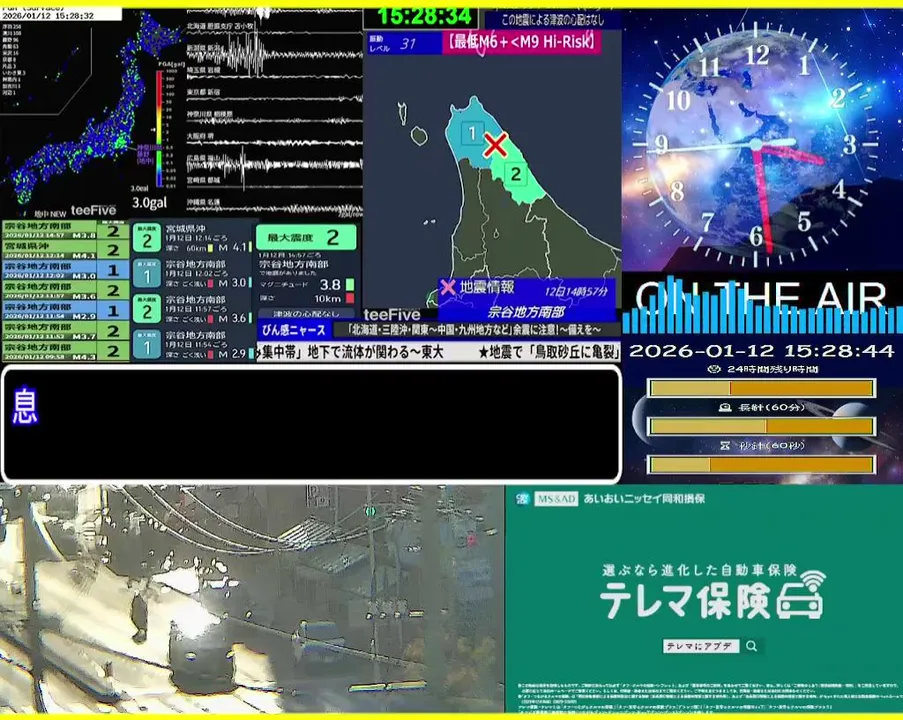Image resolution: width=903 pixels, height=720 pixels.
Task: Click the 沖縄県 名護 seismograph trace
Action: [x=275, y=207]
